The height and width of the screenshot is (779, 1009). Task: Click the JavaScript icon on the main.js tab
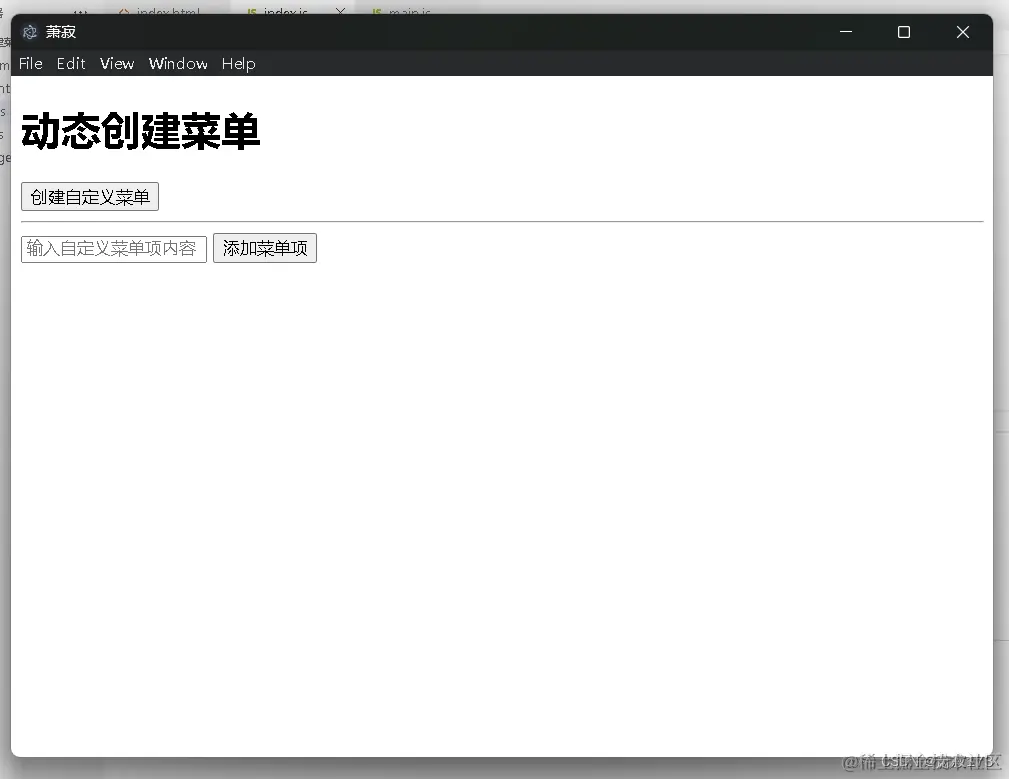click(378, 12)
